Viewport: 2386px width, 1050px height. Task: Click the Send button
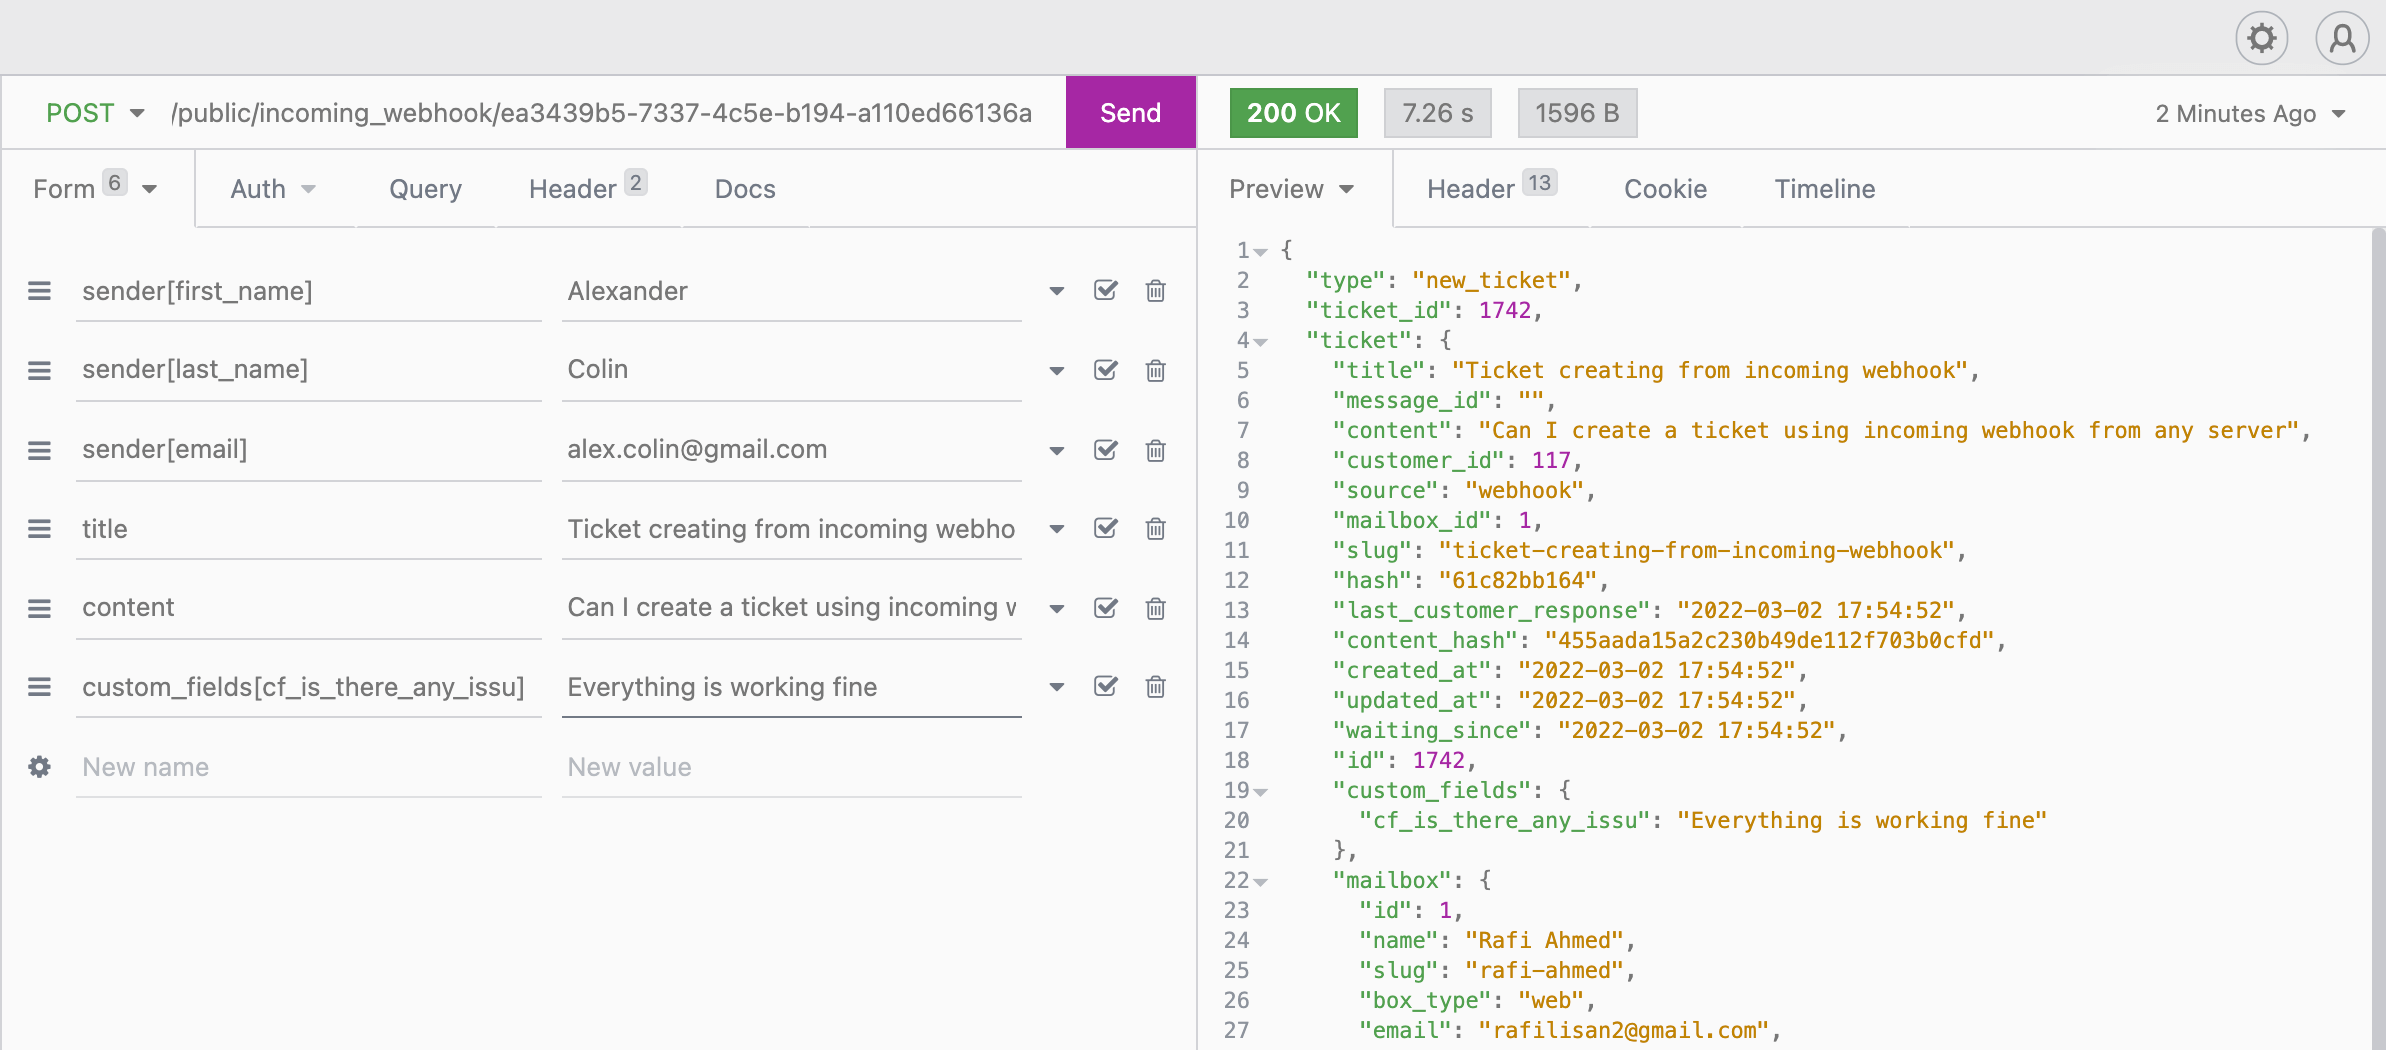(x=1130, y=112)
